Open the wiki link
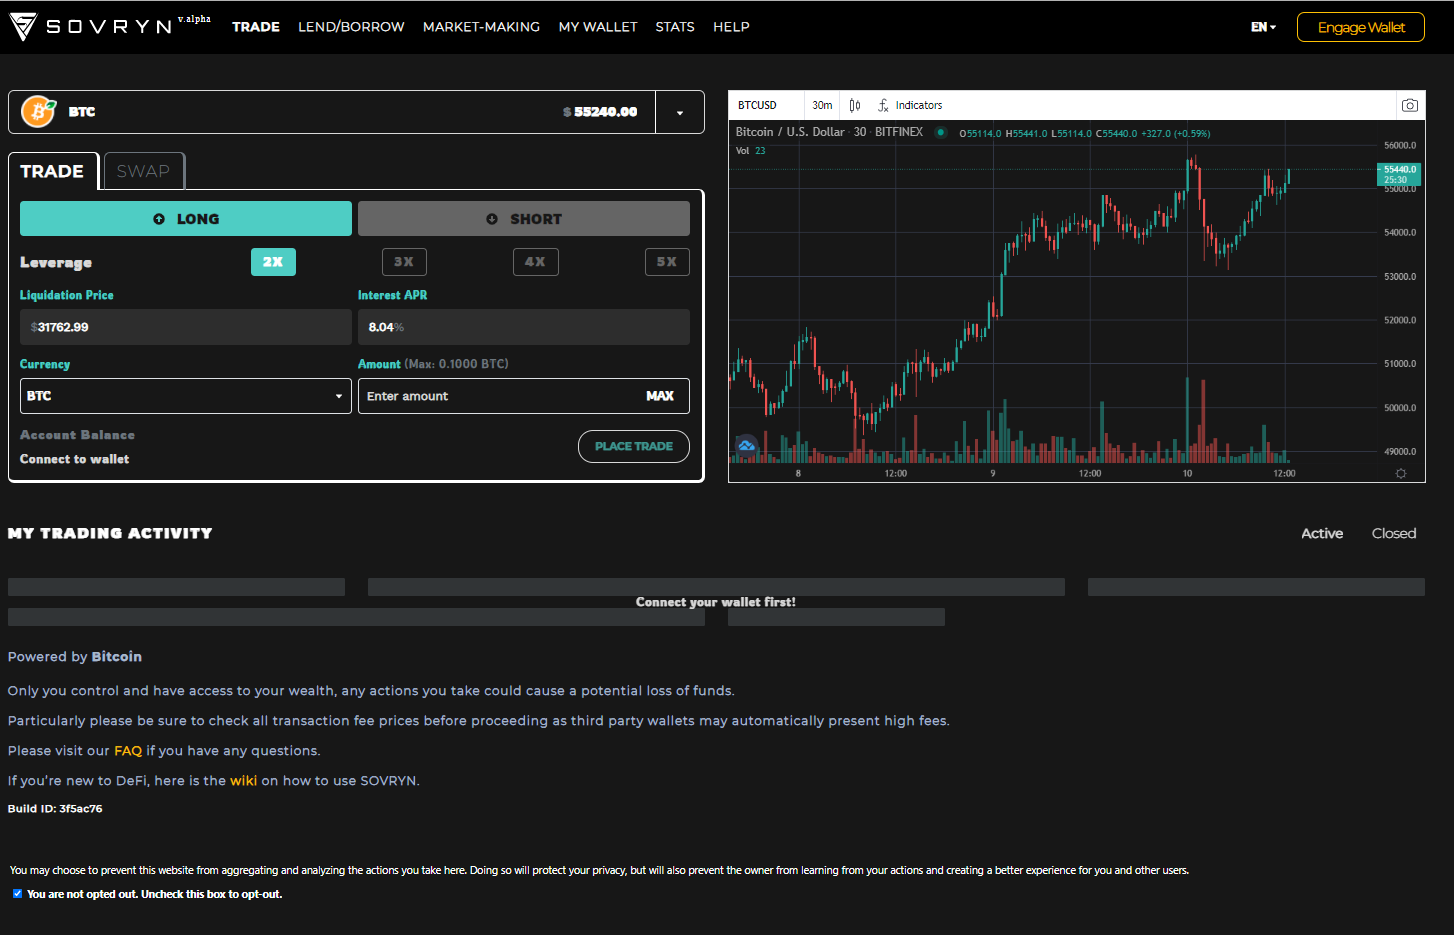Viewport: 1454px width, 935px height. tap(244, 781)
